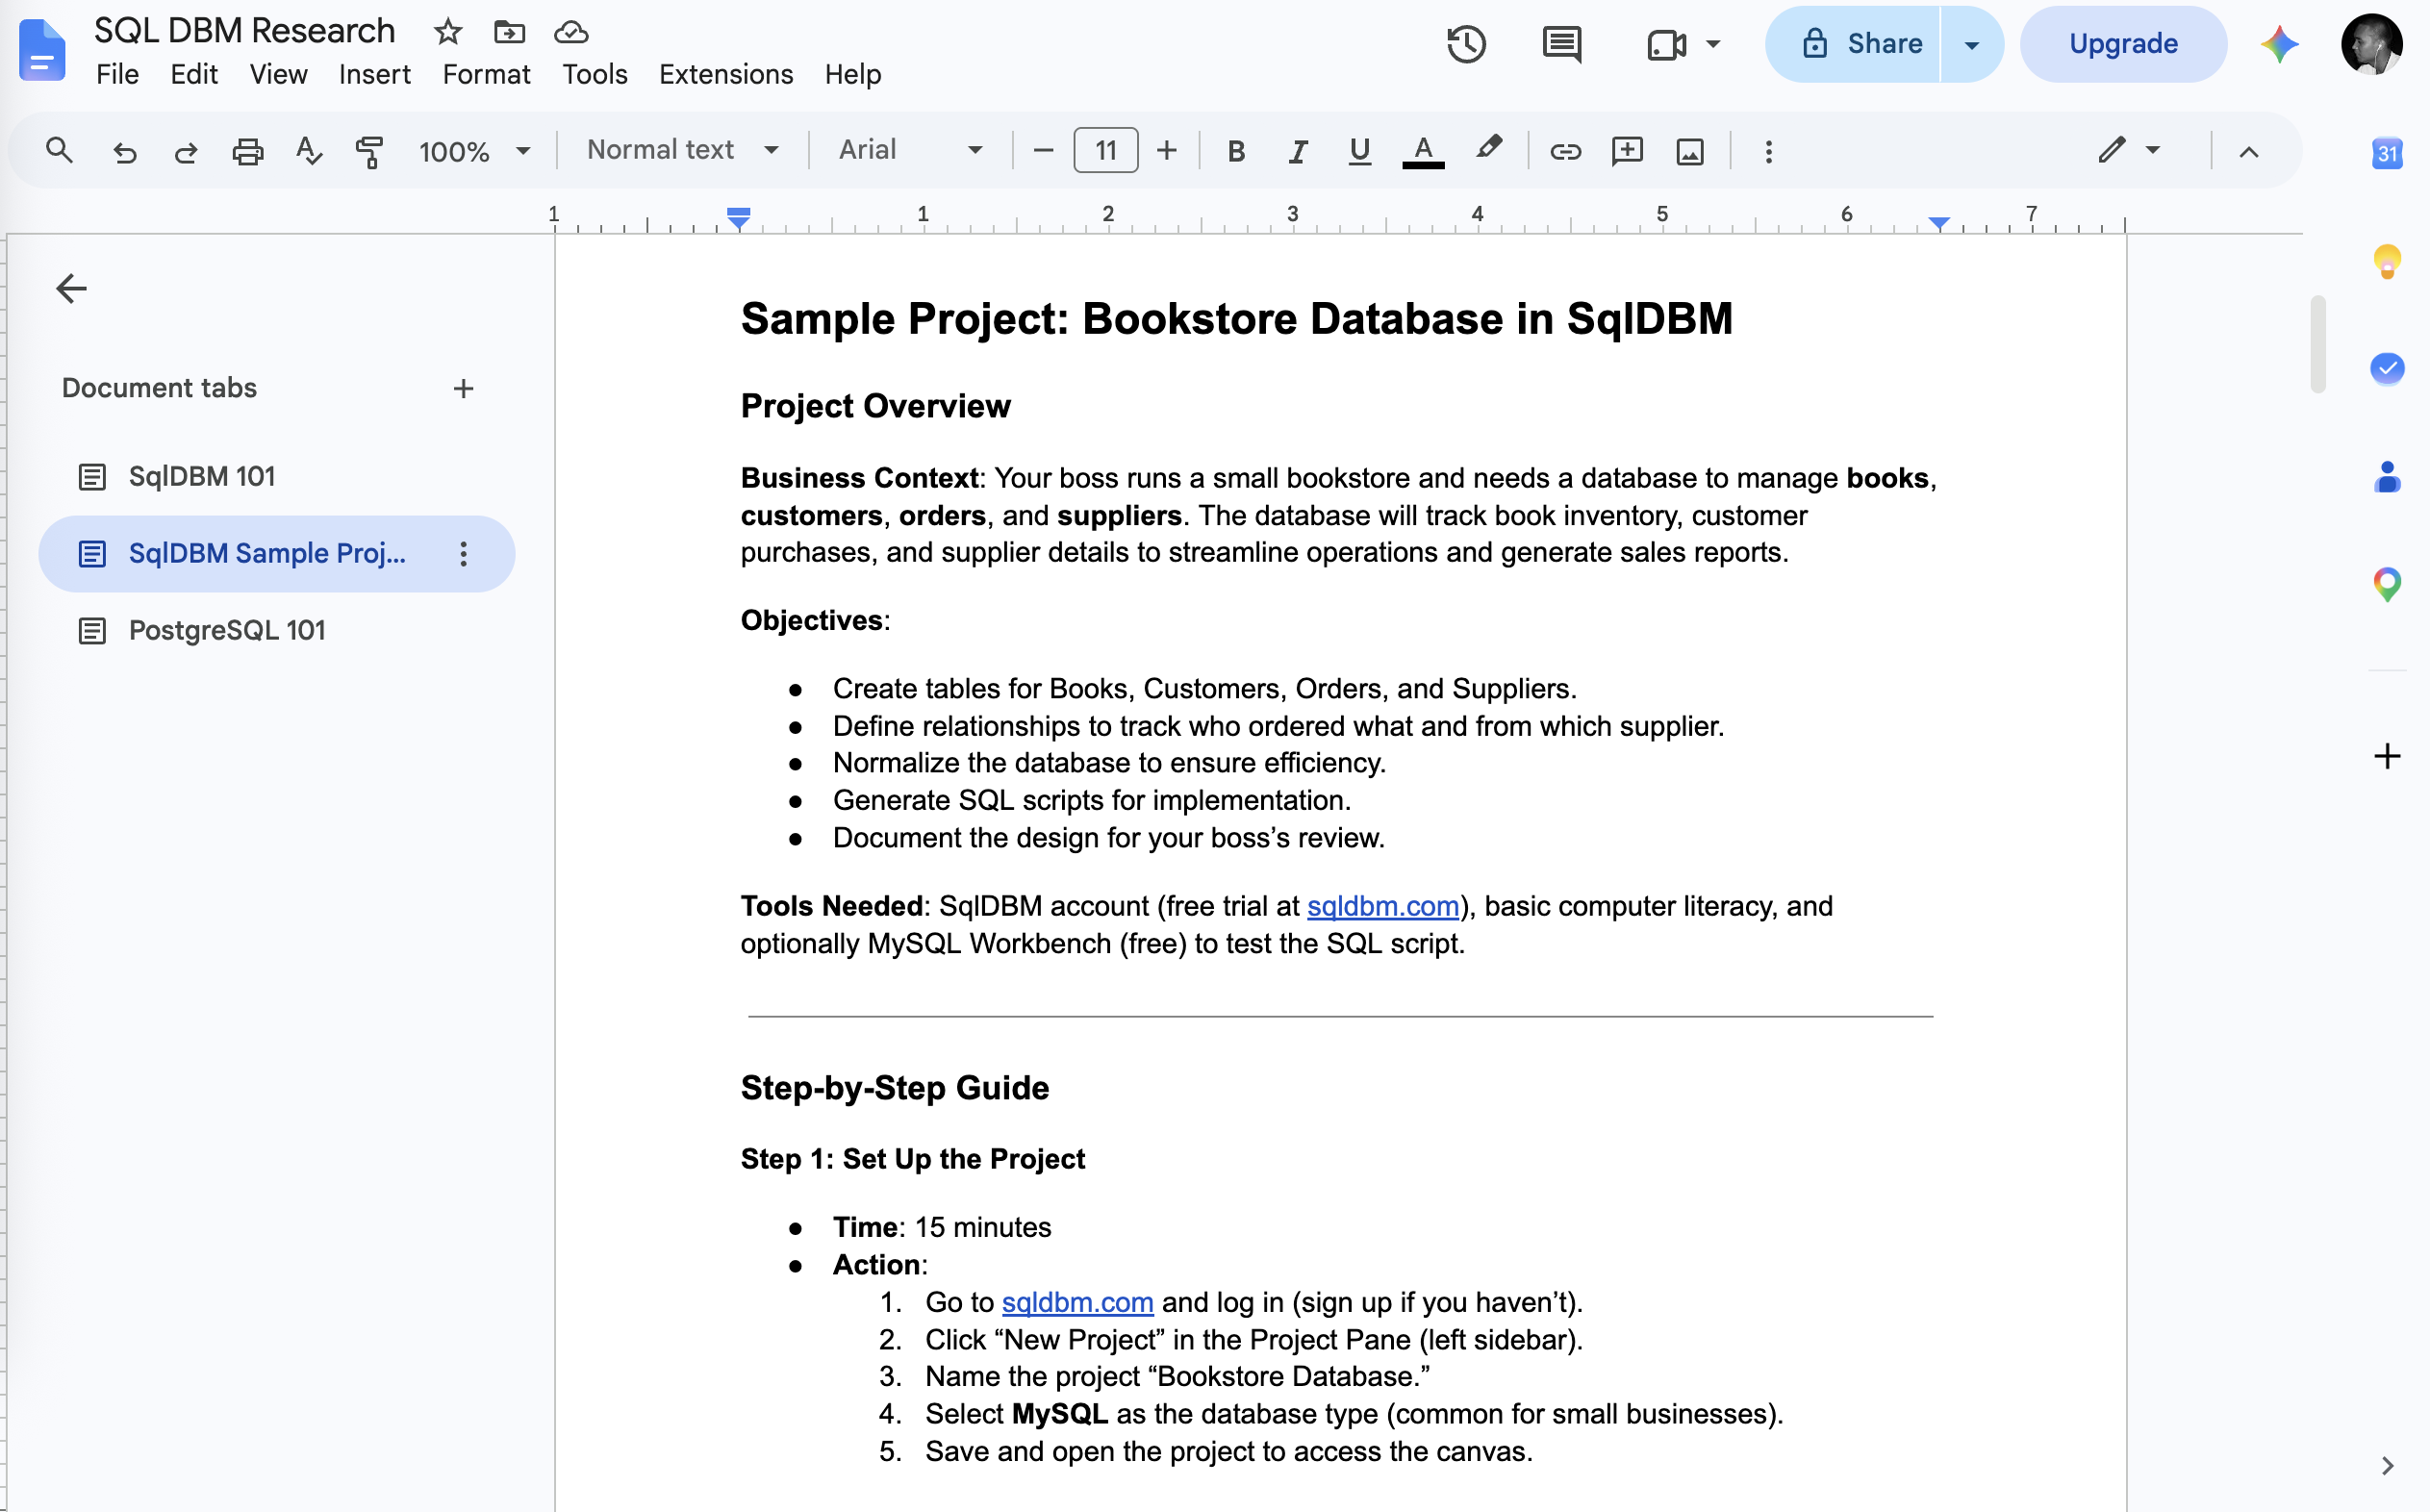
Task: Print the document
Action: pyautogui.click(x=247, y=151)
